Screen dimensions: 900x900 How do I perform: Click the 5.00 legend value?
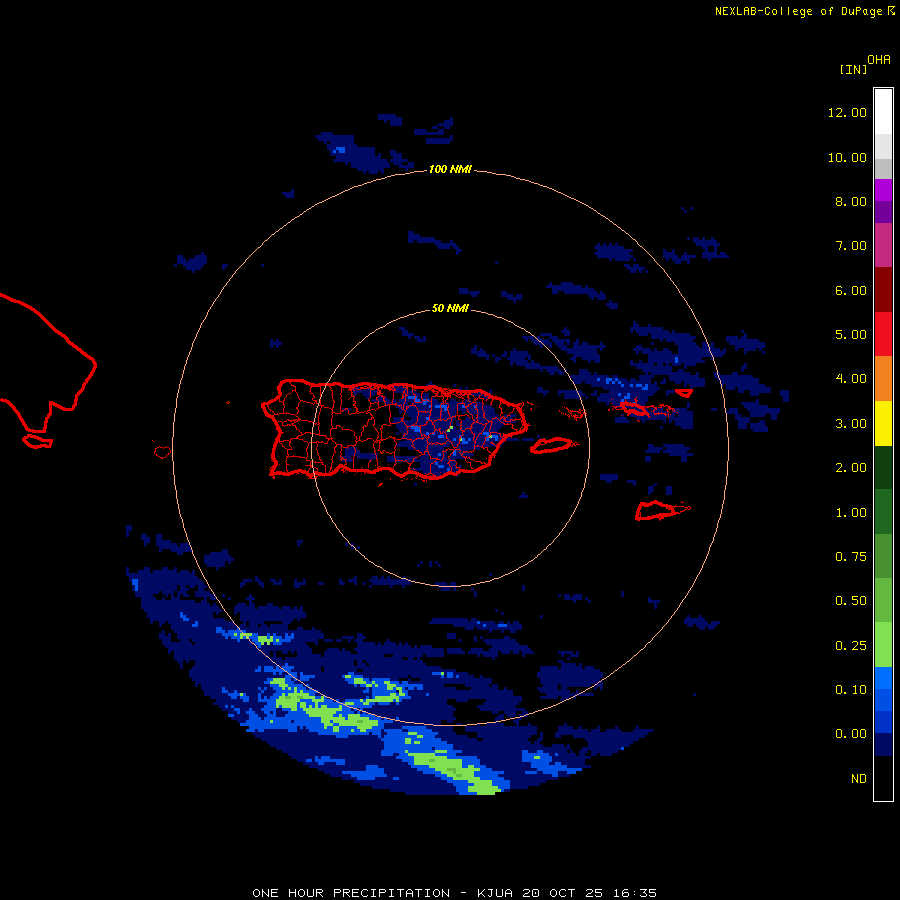(851, 335)
